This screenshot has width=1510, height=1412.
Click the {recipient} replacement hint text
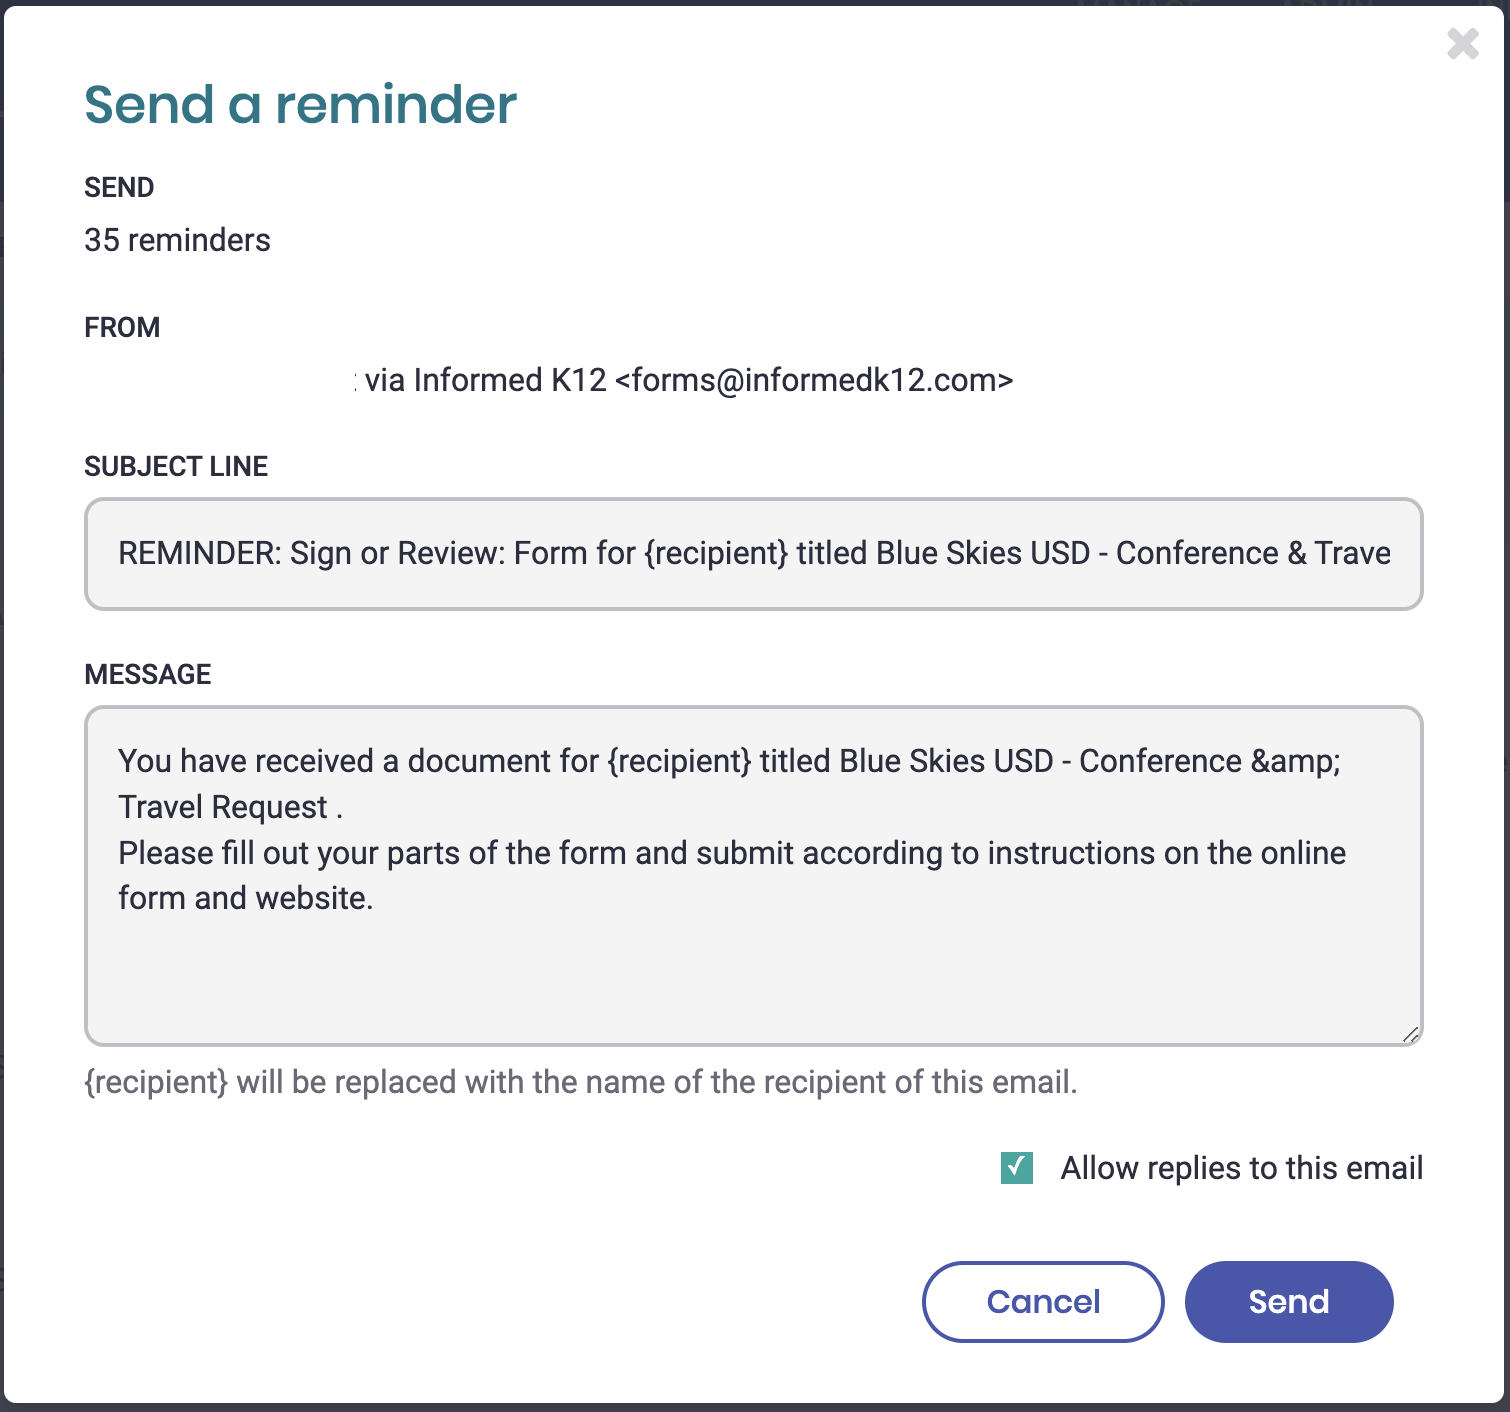(580, 1082)
